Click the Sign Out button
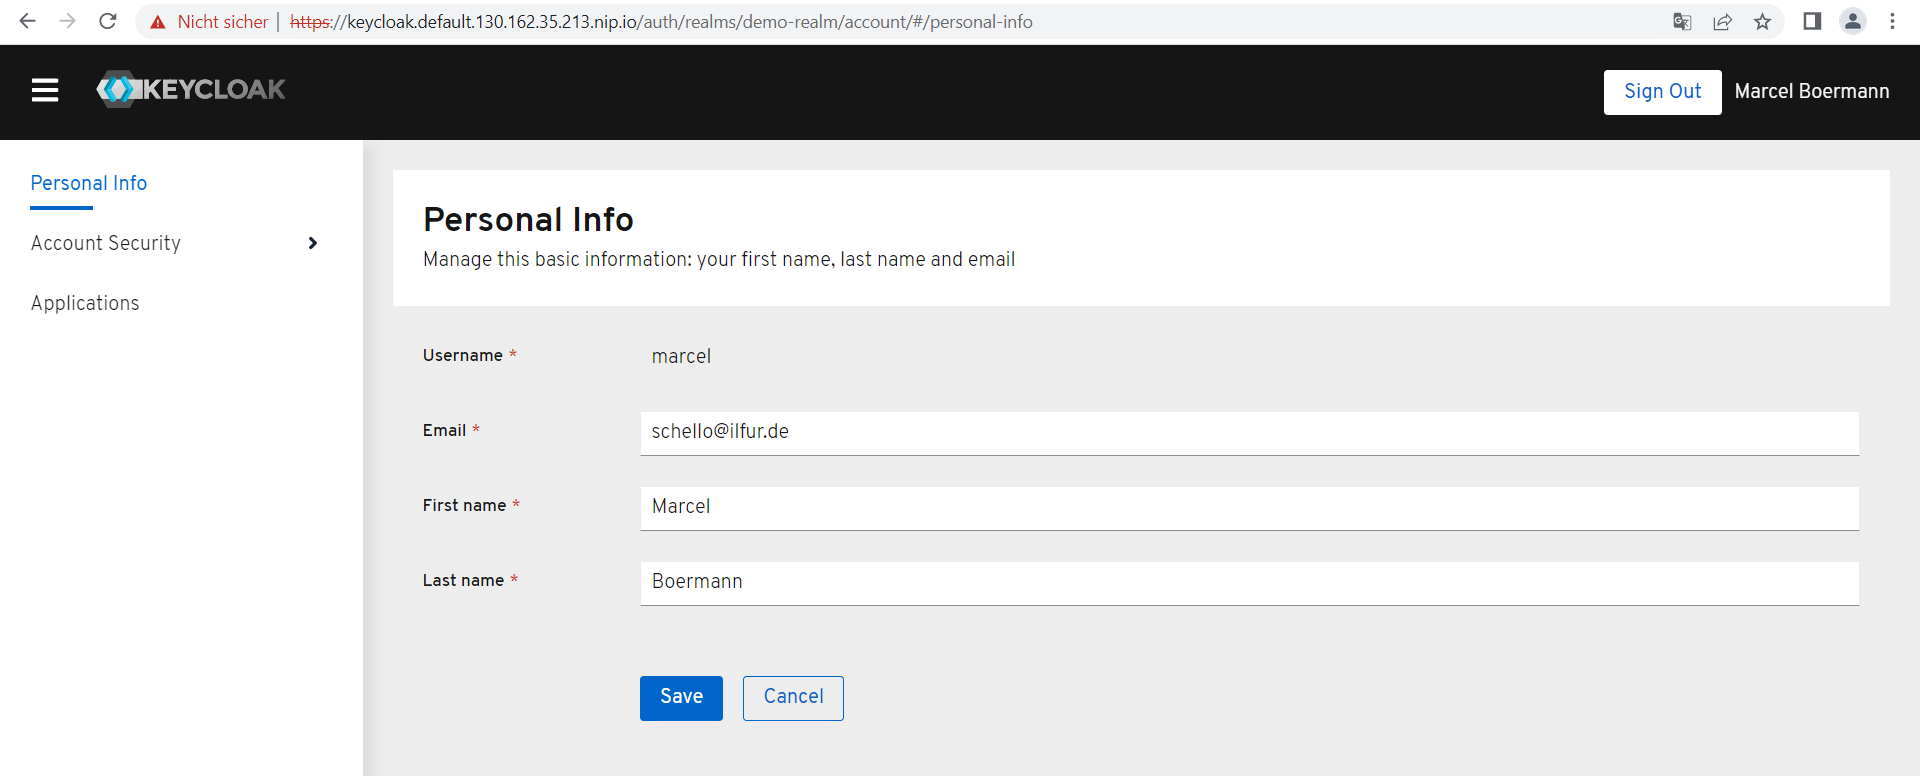The width and height of the screenshot is (1920, 776). [1662, 92]
